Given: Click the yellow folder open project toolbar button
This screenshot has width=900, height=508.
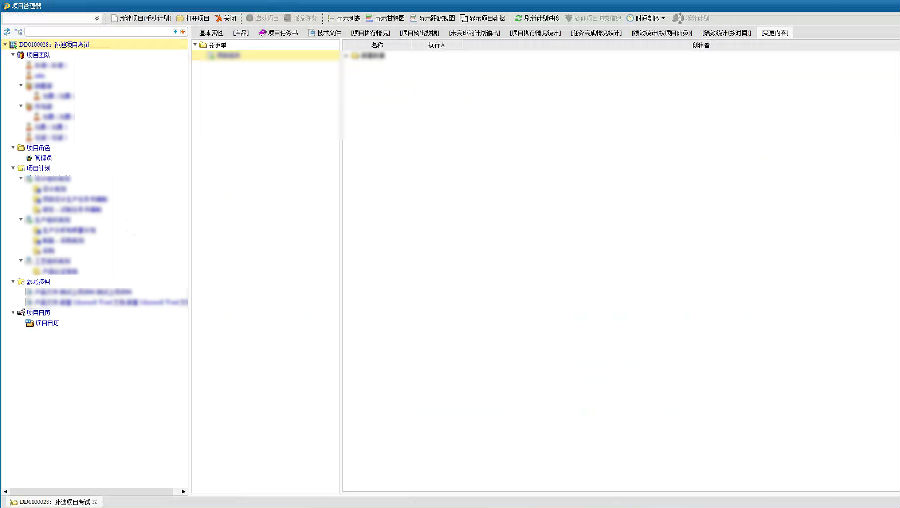Looking at the screenshot, I should [193, 18].
